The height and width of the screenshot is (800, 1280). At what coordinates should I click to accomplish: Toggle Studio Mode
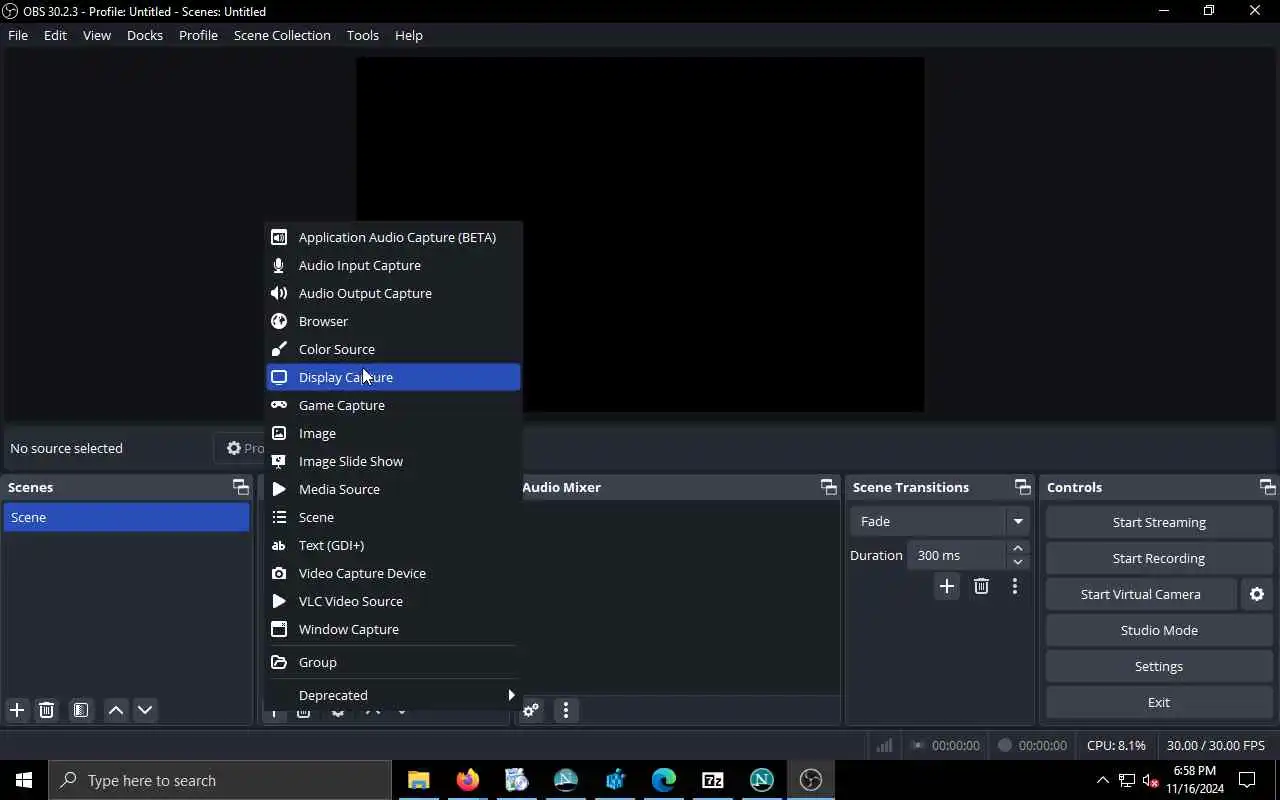click(1159, 630)
